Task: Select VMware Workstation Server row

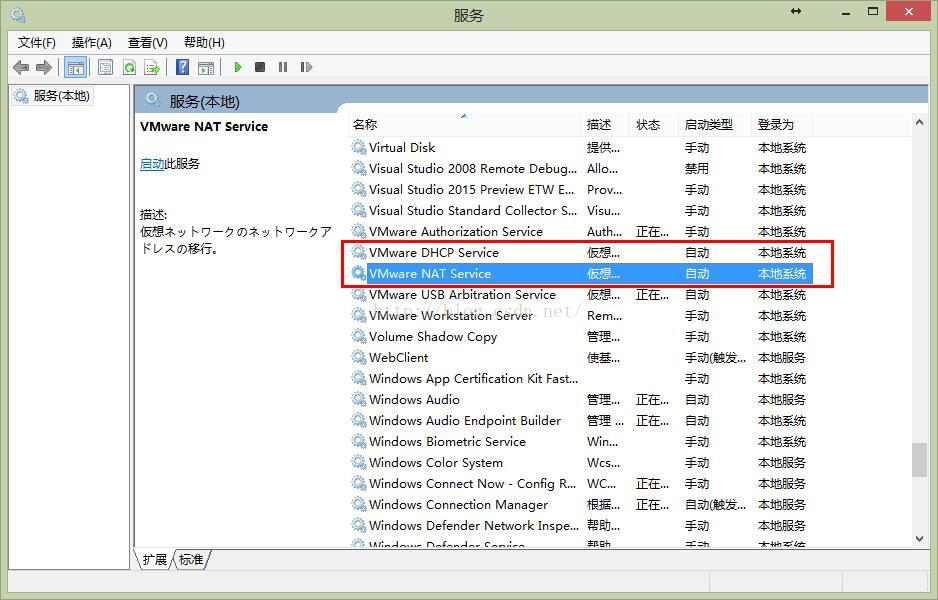Action: [579, 315]
